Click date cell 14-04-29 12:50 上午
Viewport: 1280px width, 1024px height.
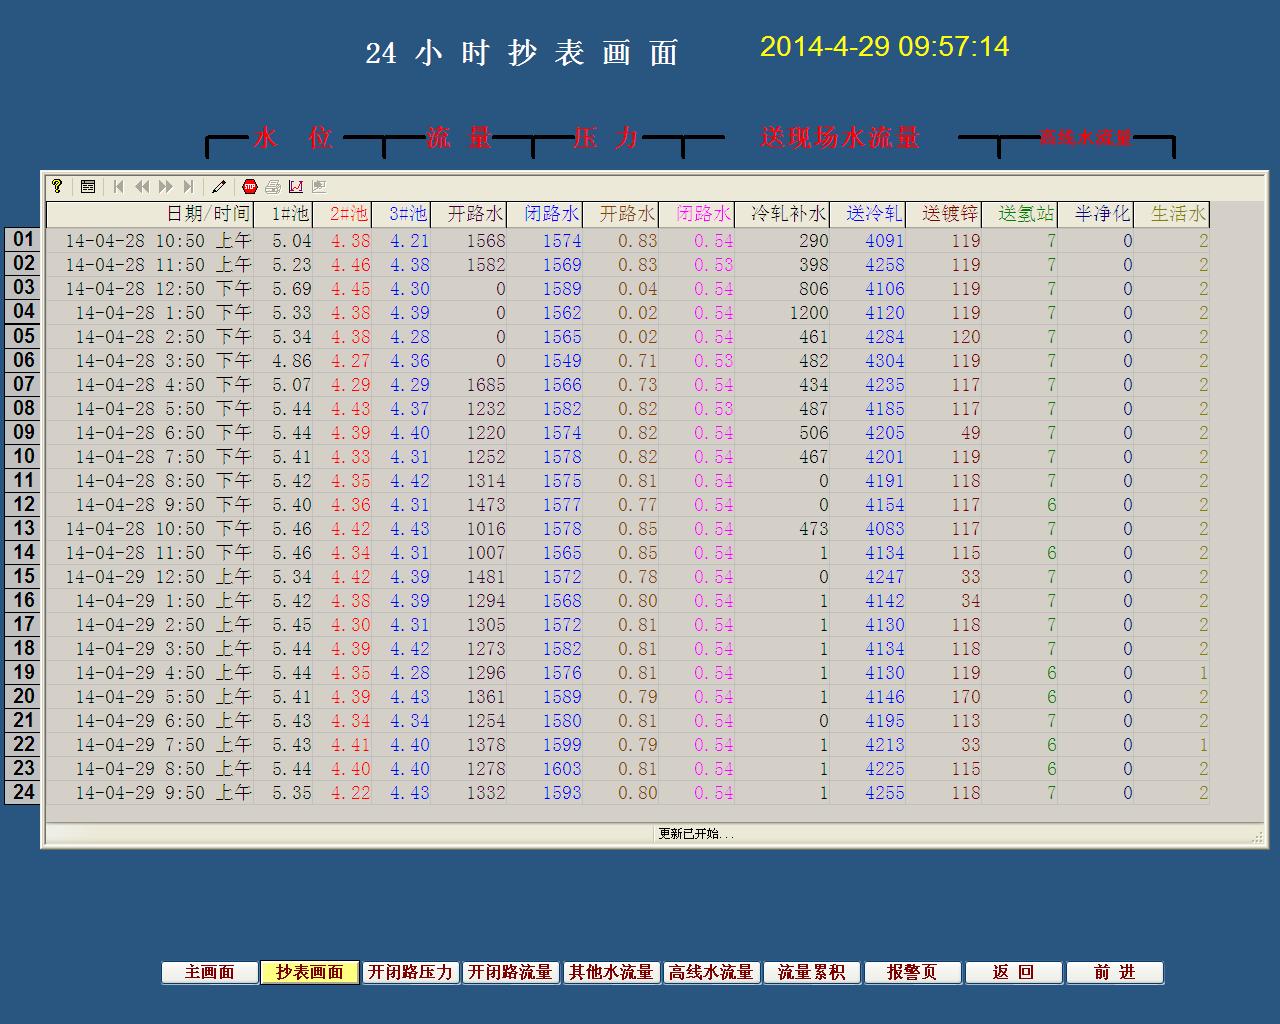tap(150, 577)
